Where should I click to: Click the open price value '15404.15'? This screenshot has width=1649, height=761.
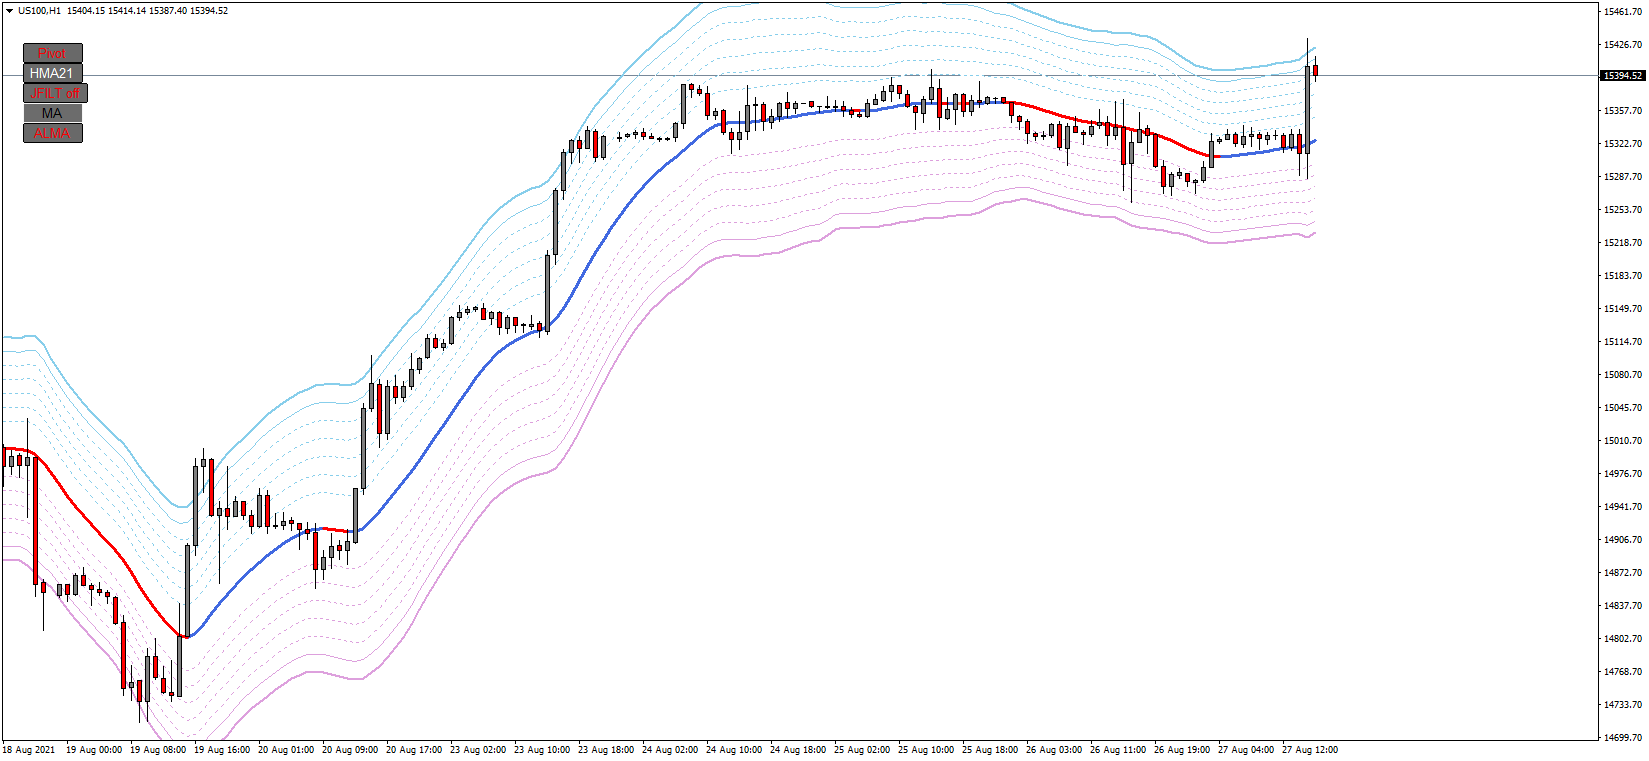coord(86,11)
